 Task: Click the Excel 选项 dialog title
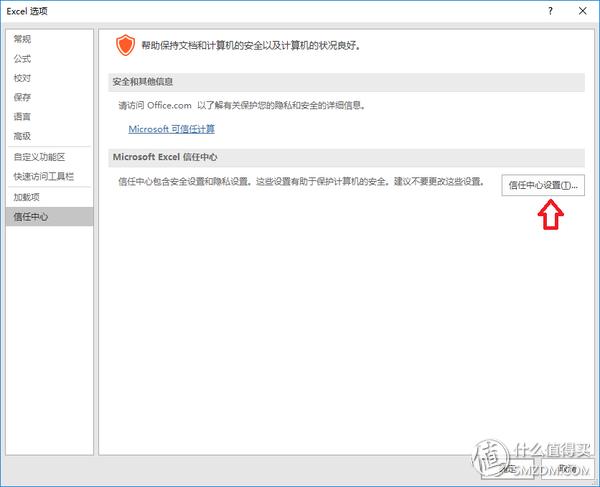pos(27,11)
